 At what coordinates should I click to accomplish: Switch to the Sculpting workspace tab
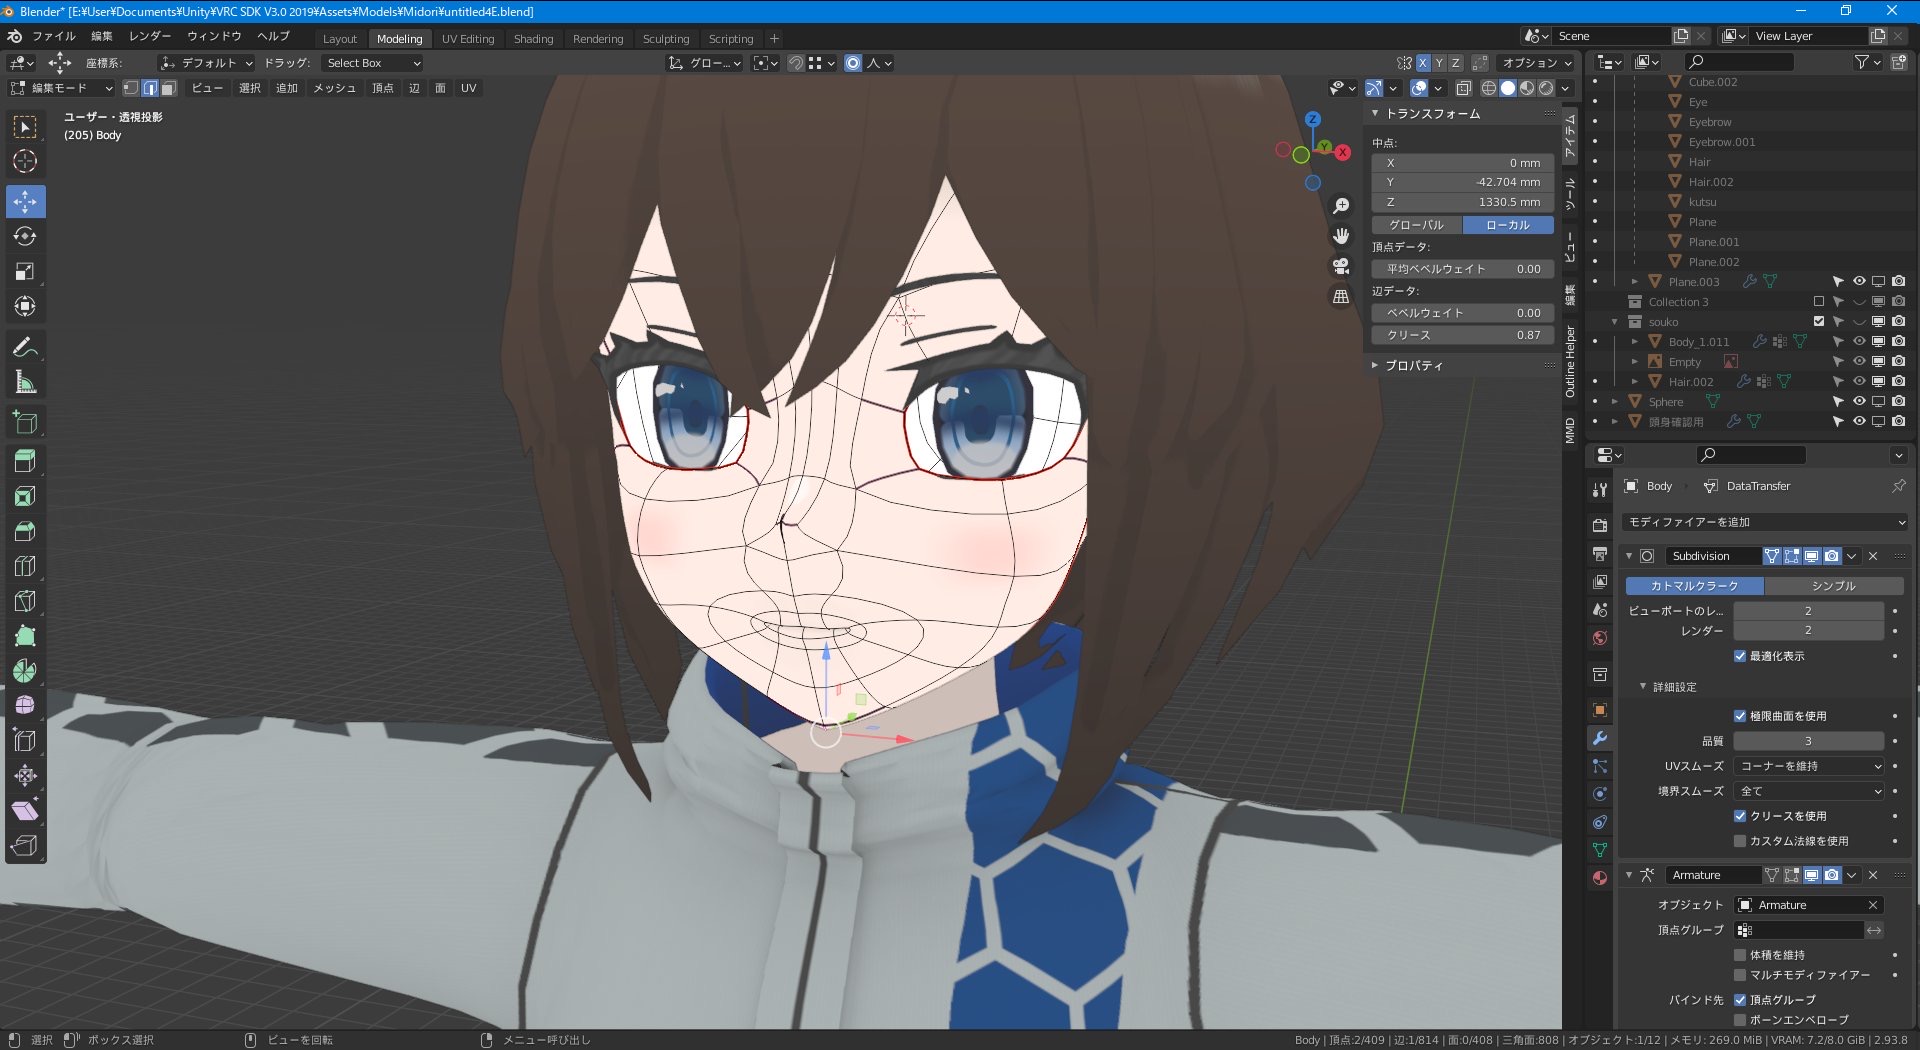(x=666, y=39)
